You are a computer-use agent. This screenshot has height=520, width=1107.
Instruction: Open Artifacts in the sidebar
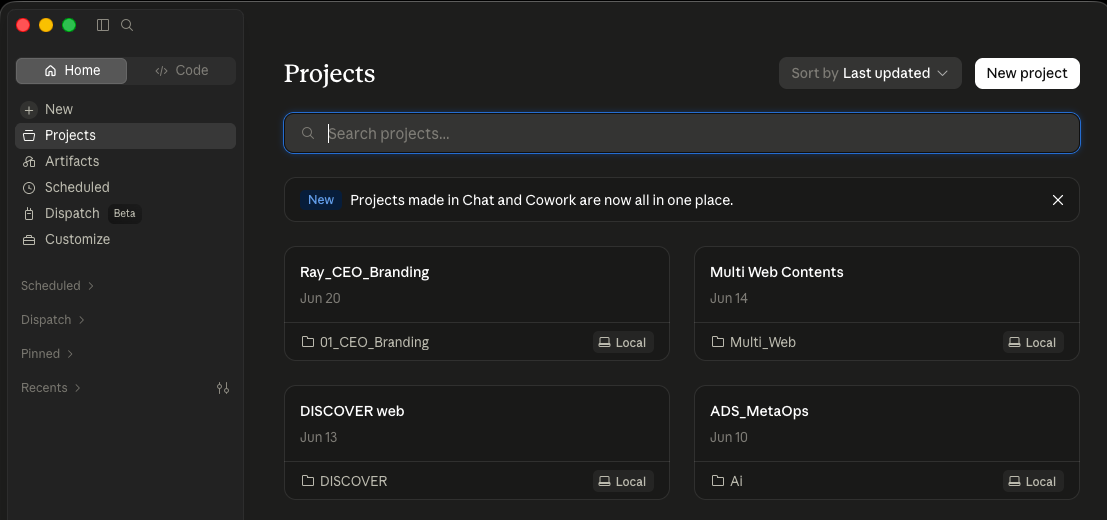click(x=126, y=162)
